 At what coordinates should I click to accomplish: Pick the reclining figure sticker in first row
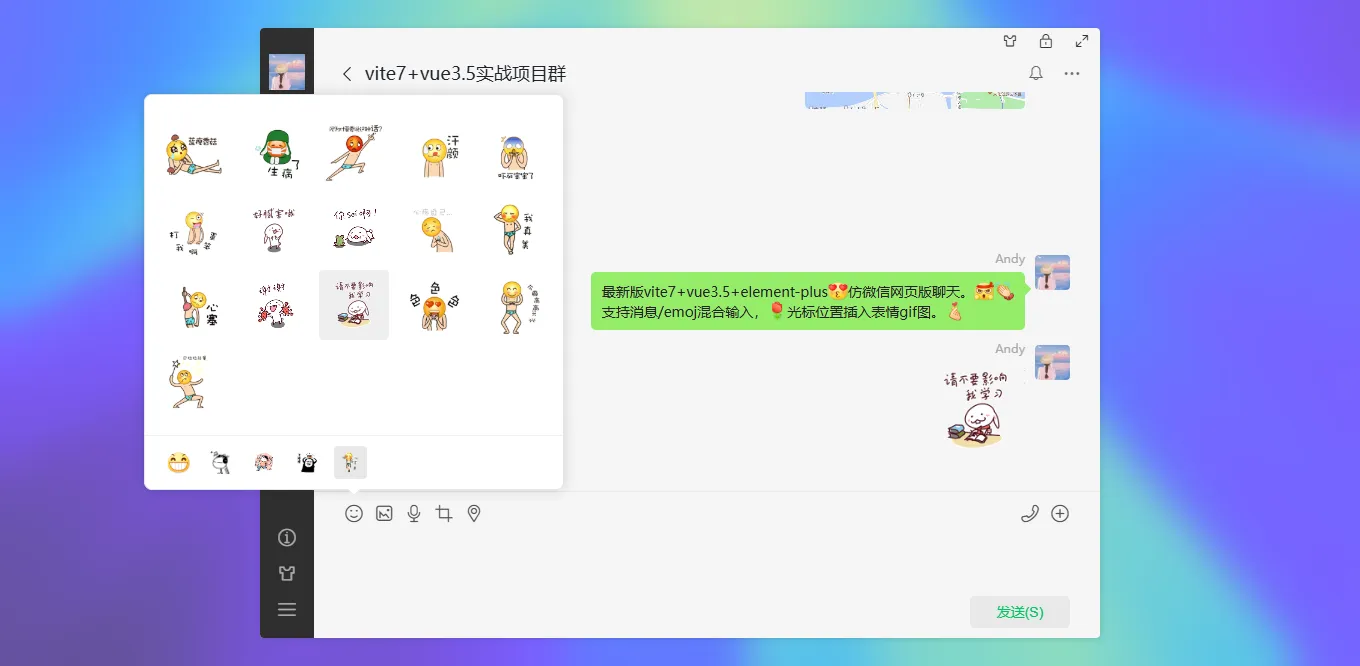pos(193,153)
